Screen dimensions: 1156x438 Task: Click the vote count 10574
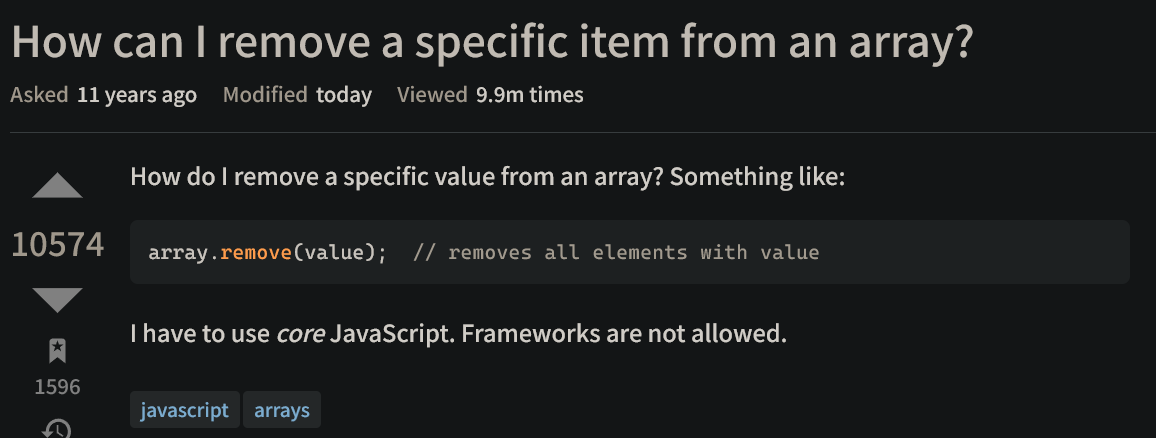(x=58, y=244)
